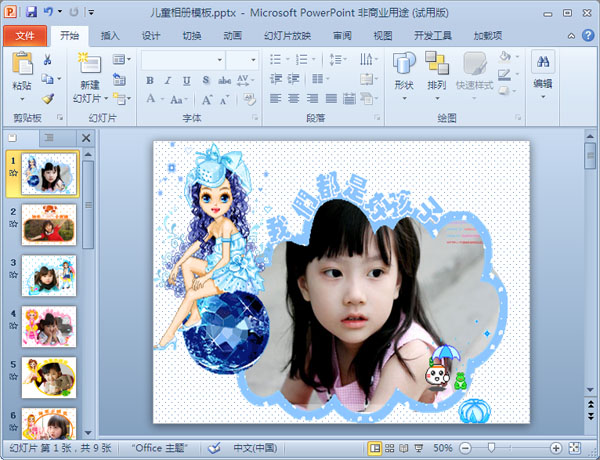600x460 pixels.
Task: Switch to the Insert tab
Action: coord(110,36)
